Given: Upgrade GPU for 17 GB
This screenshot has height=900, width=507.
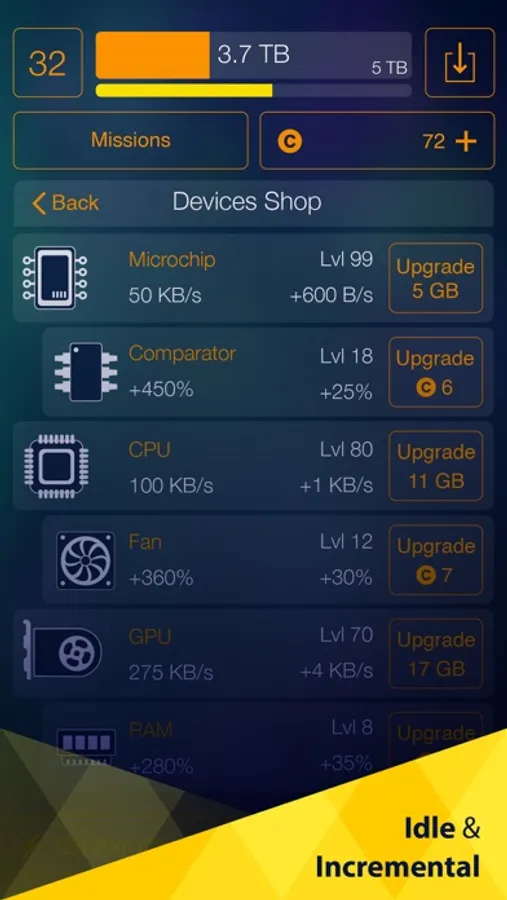Looking at the screenshot, I should click(435, 653).
